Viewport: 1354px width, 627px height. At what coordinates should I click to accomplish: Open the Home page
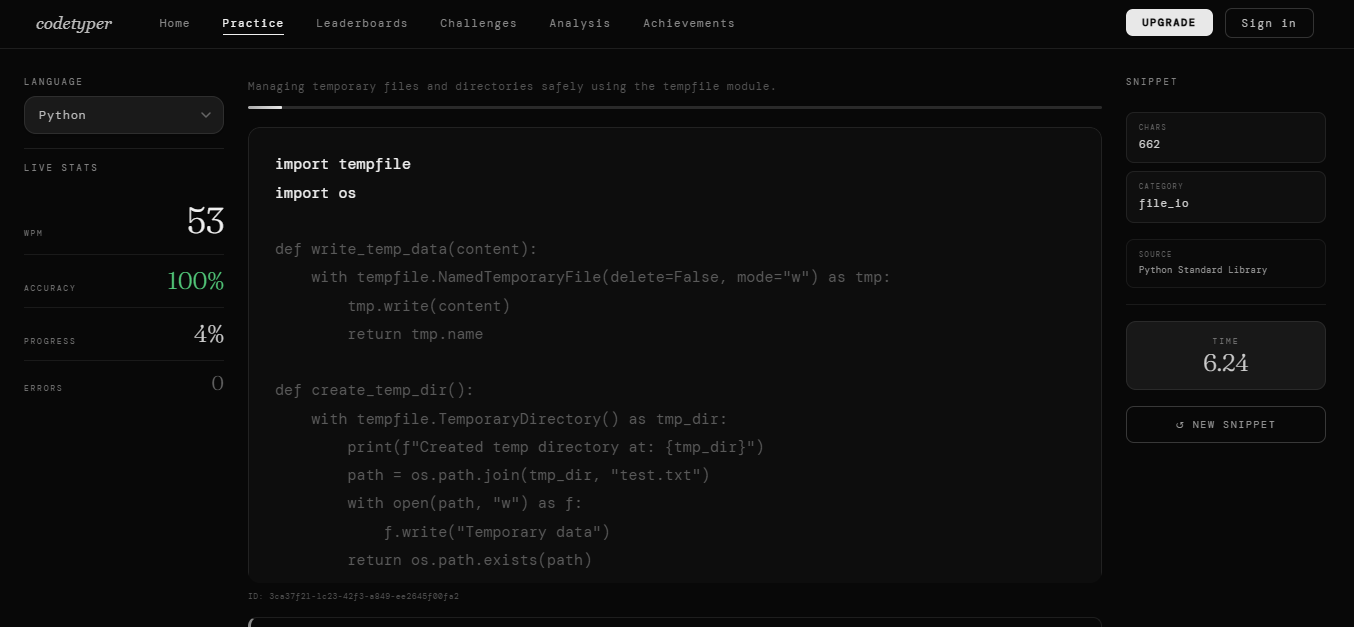(x=174, y=23)
